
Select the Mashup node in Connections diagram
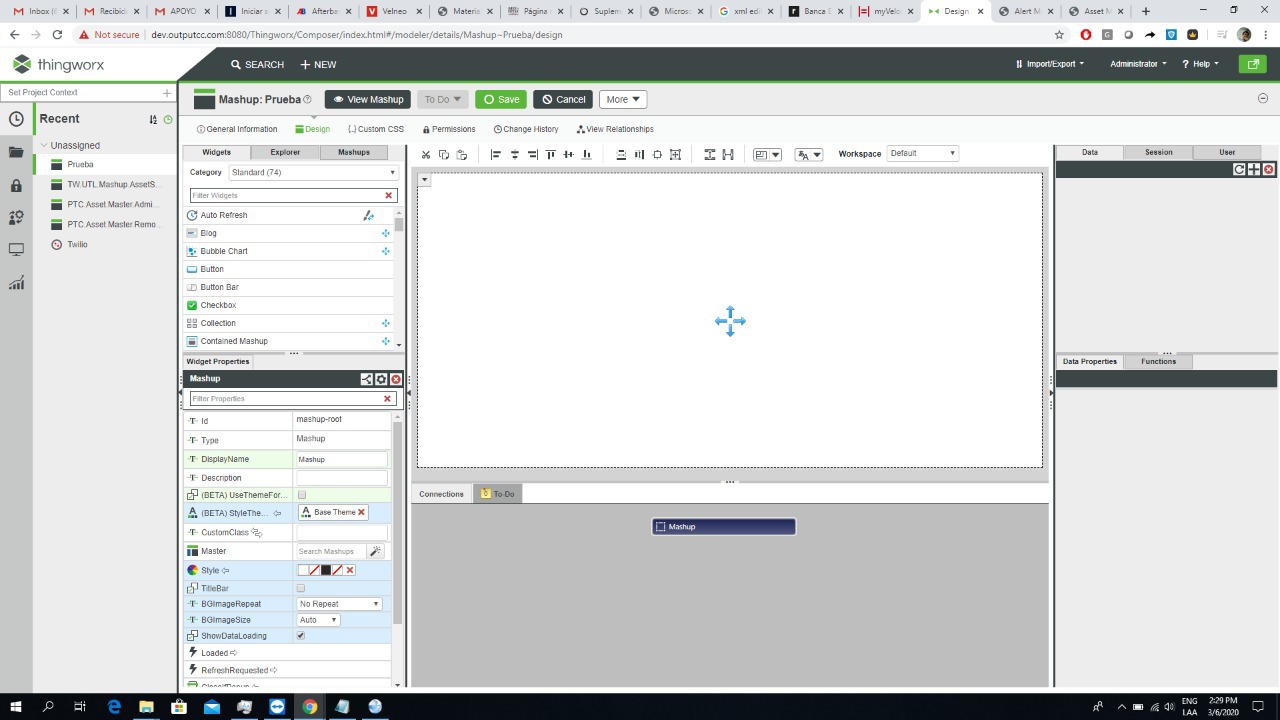pyautogui.click(x=724, y=527)
